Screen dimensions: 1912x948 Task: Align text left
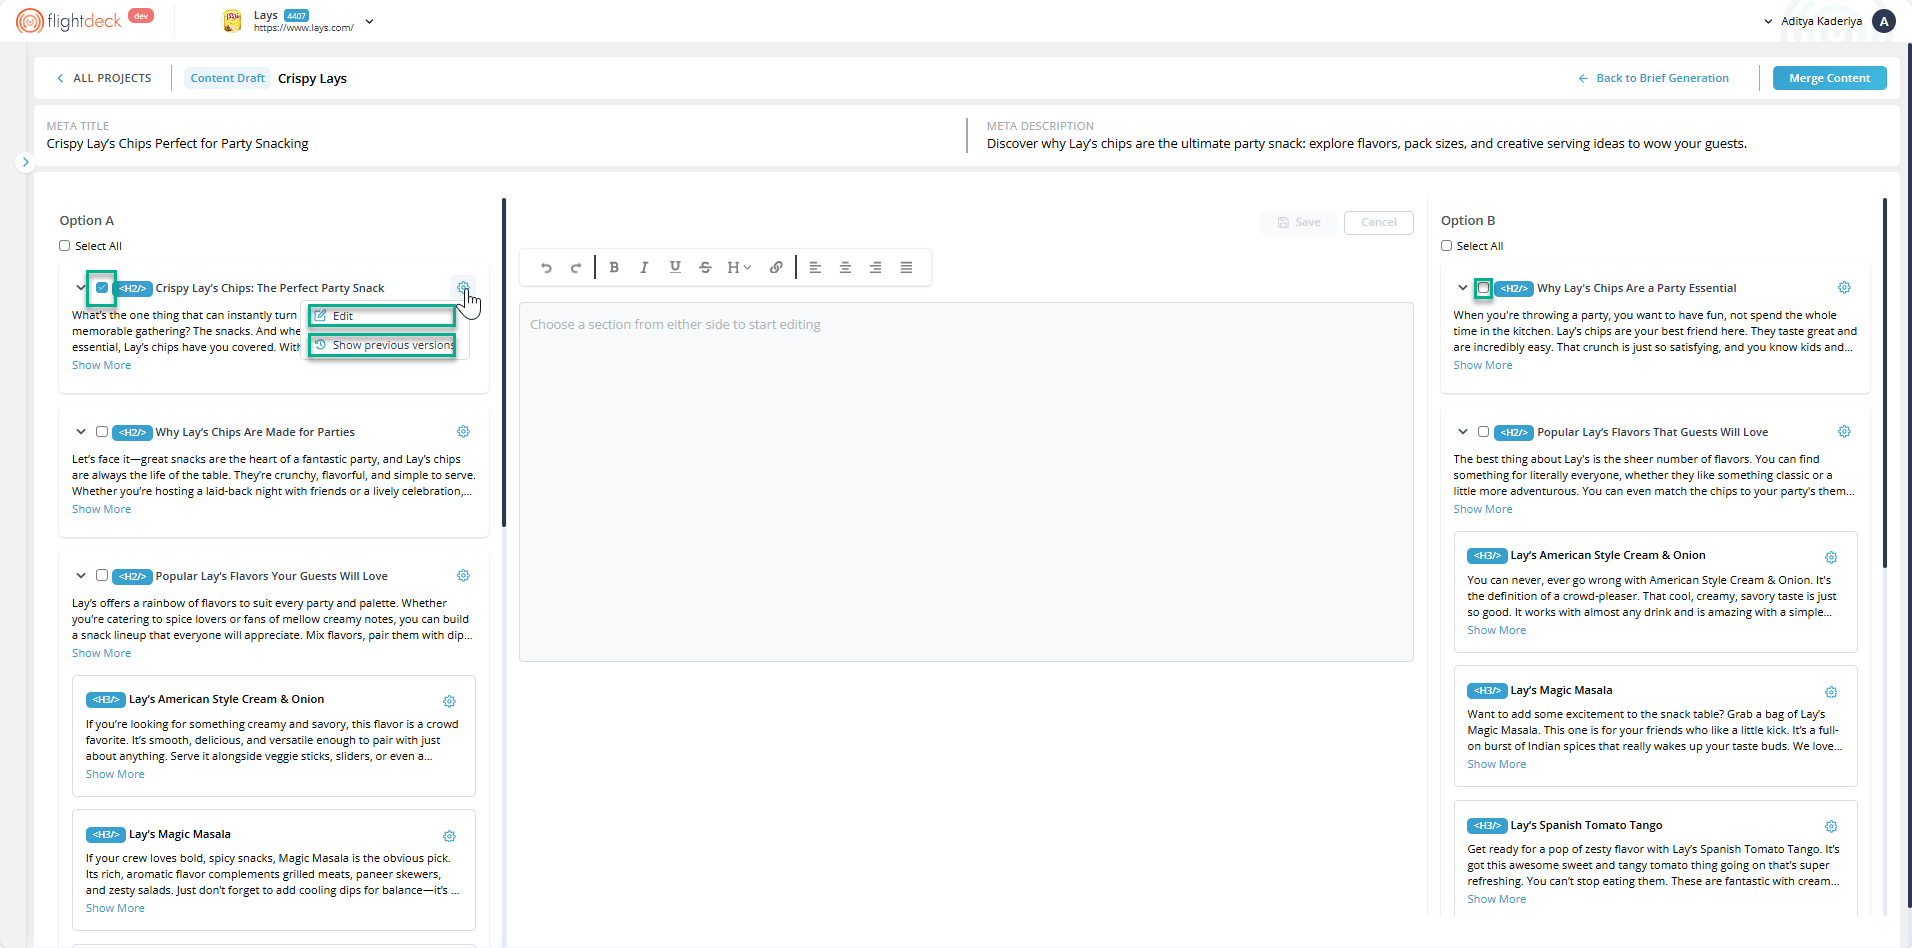click(815, 268)
